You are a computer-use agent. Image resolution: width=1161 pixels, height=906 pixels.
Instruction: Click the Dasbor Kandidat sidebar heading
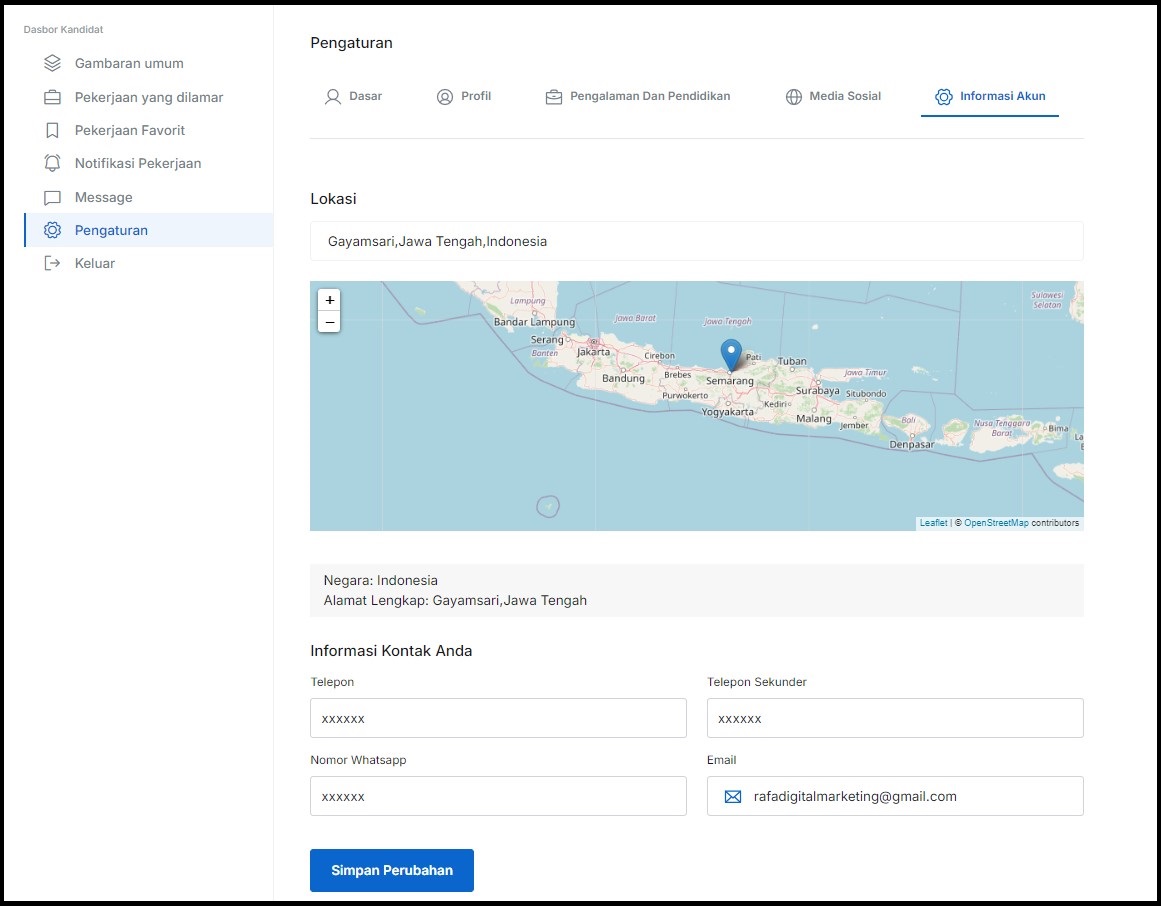[64, 30]
